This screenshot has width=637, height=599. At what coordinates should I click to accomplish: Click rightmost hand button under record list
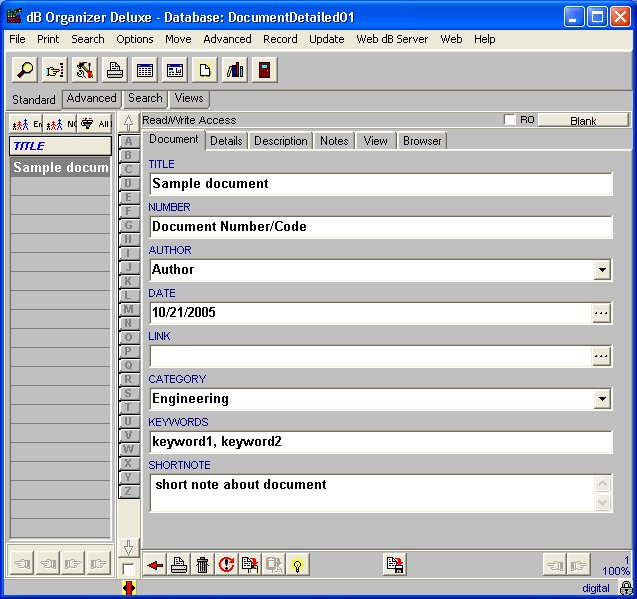pos(98,564)
